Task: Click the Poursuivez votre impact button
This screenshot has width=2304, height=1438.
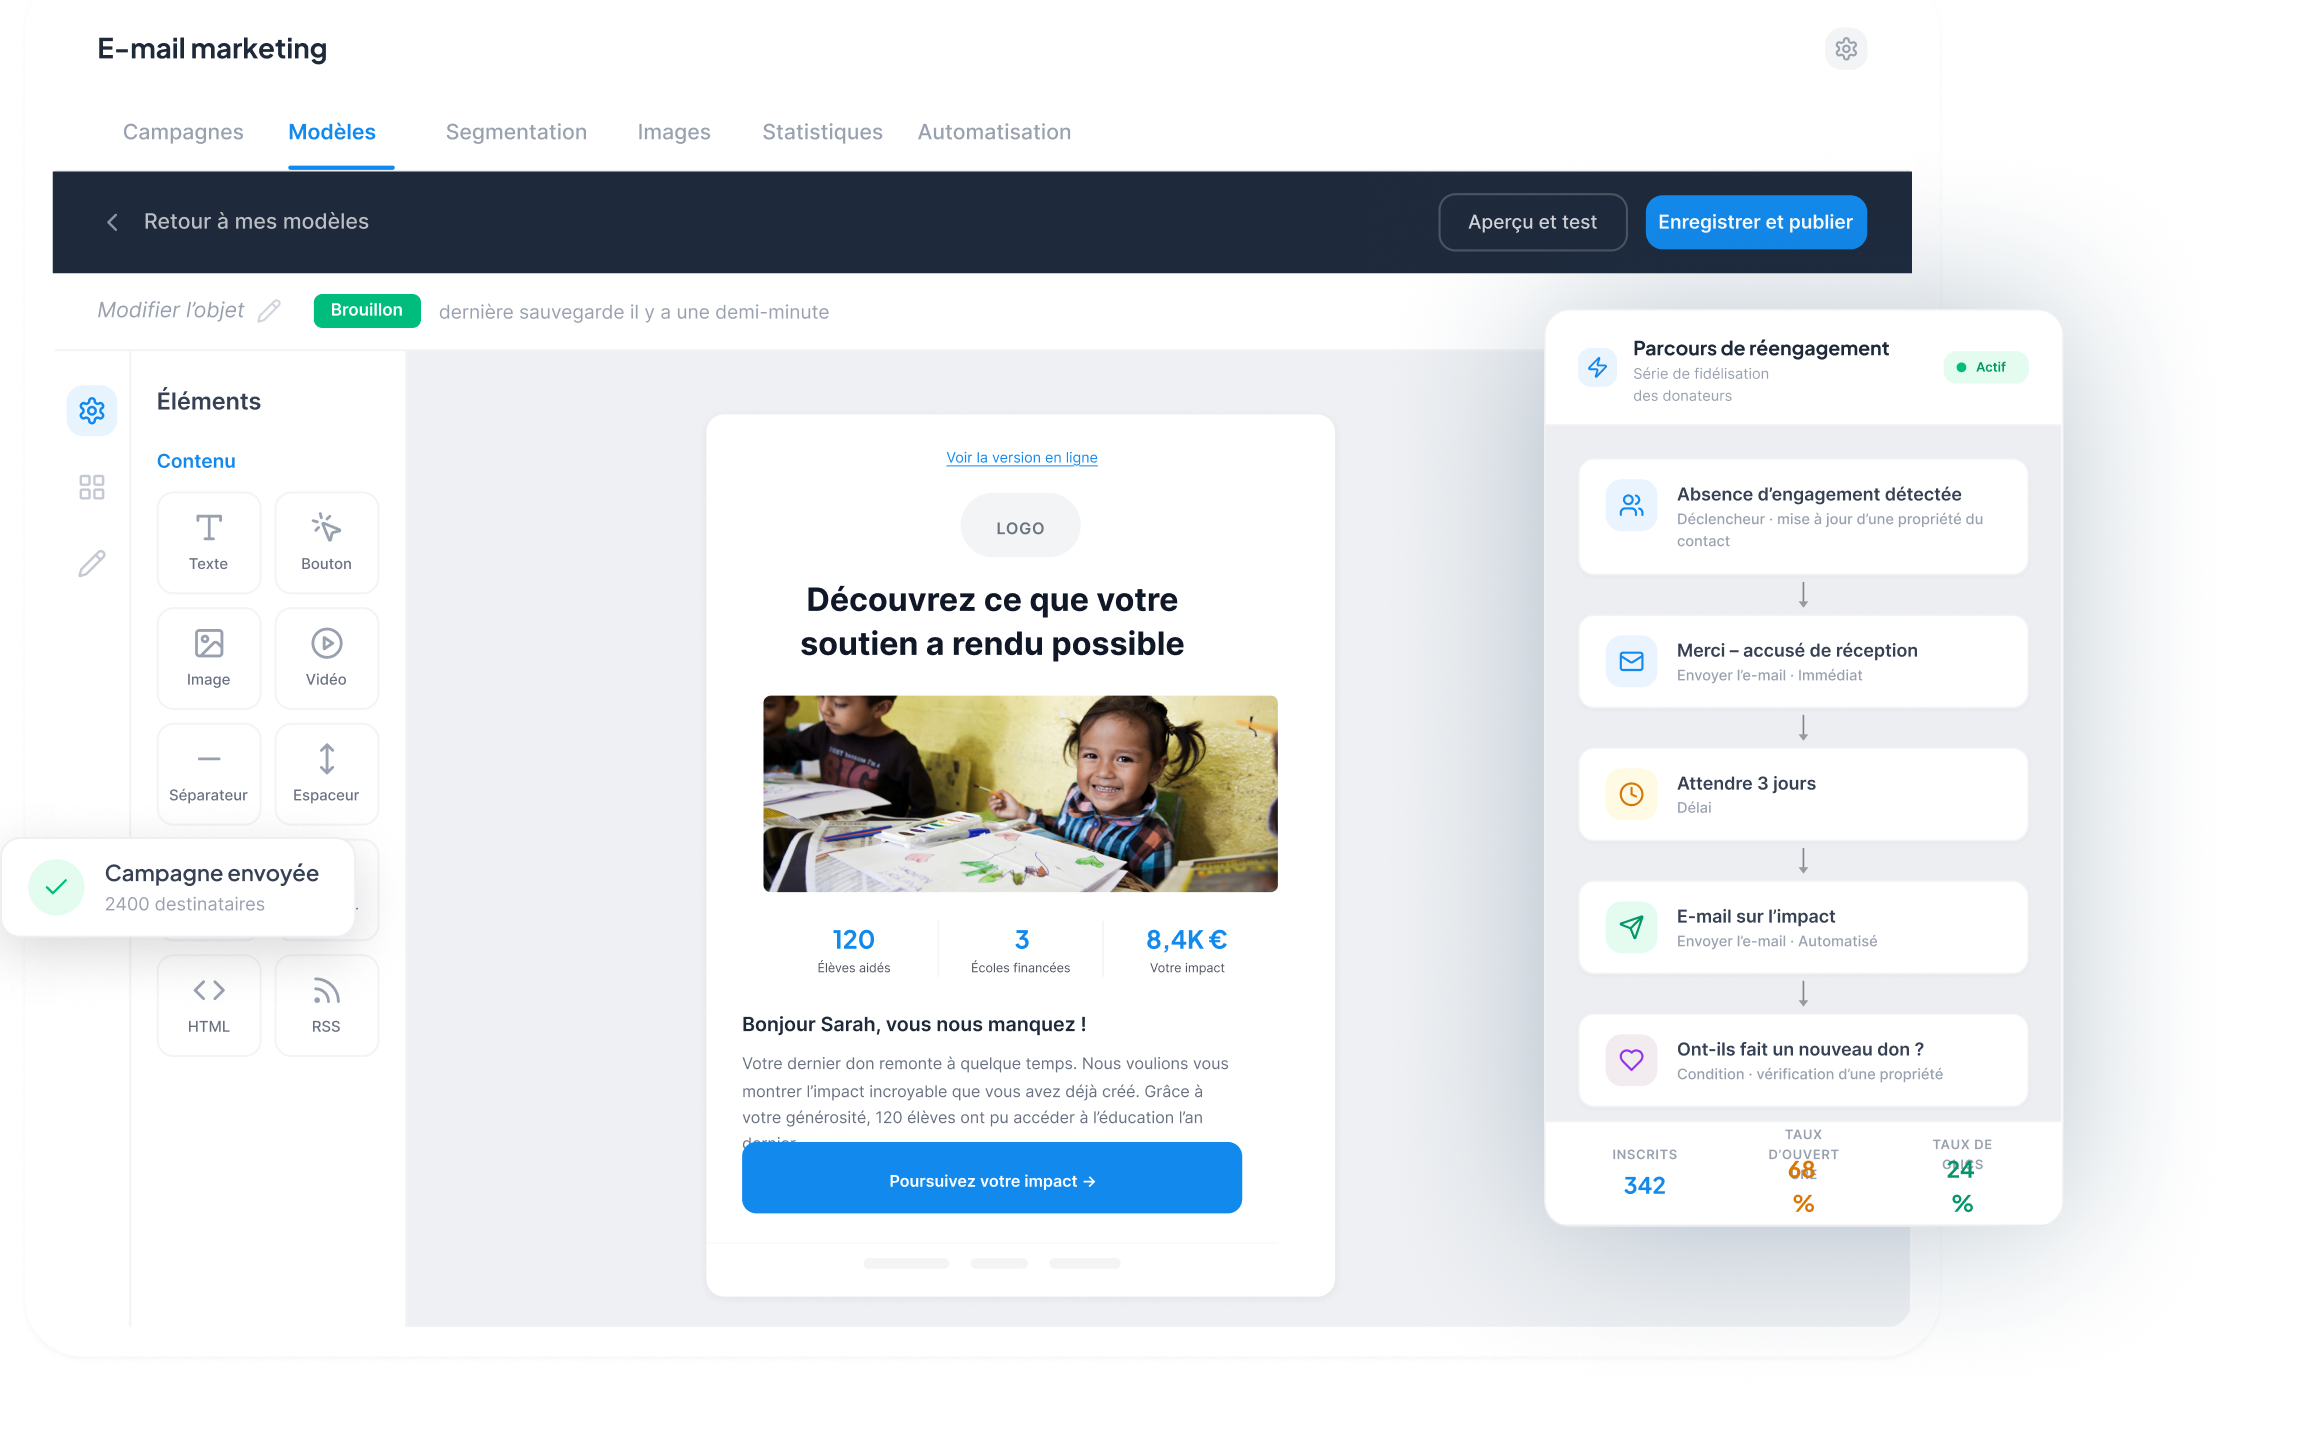Action: [992, 1178]
